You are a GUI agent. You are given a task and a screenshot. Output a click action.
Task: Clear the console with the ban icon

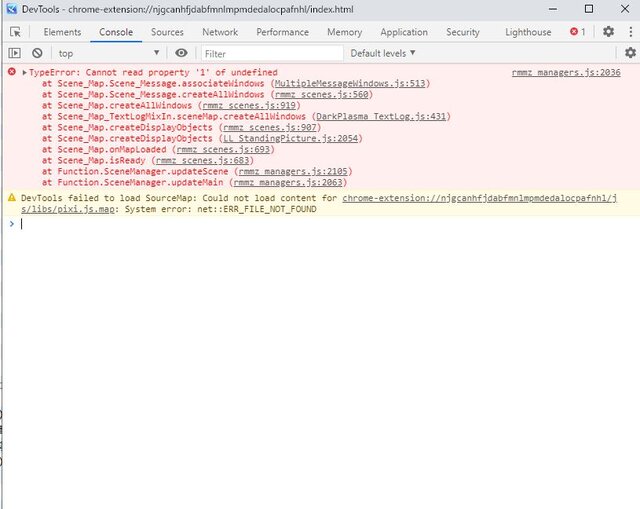pos(37,53)
